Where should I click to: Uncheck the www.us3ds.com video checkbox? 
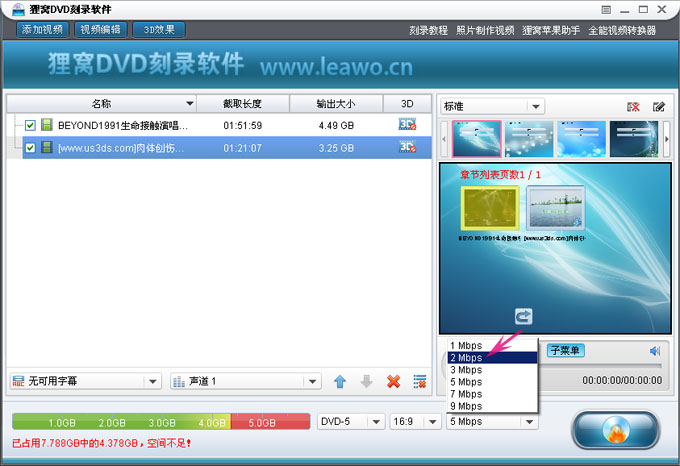tap(30, 148)
